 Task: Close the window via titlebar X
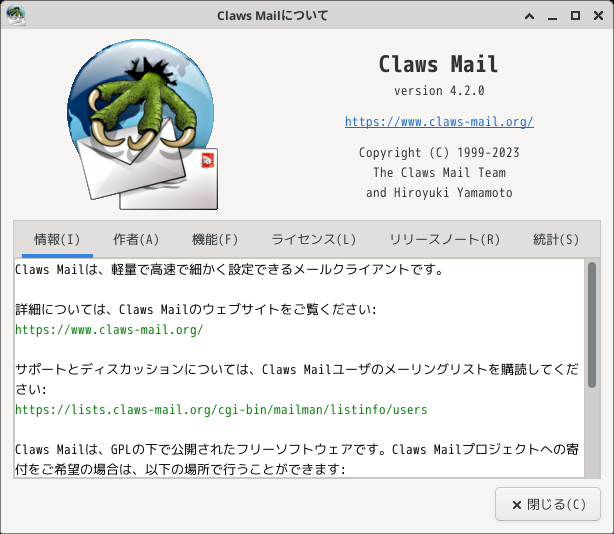coord(598,16)
